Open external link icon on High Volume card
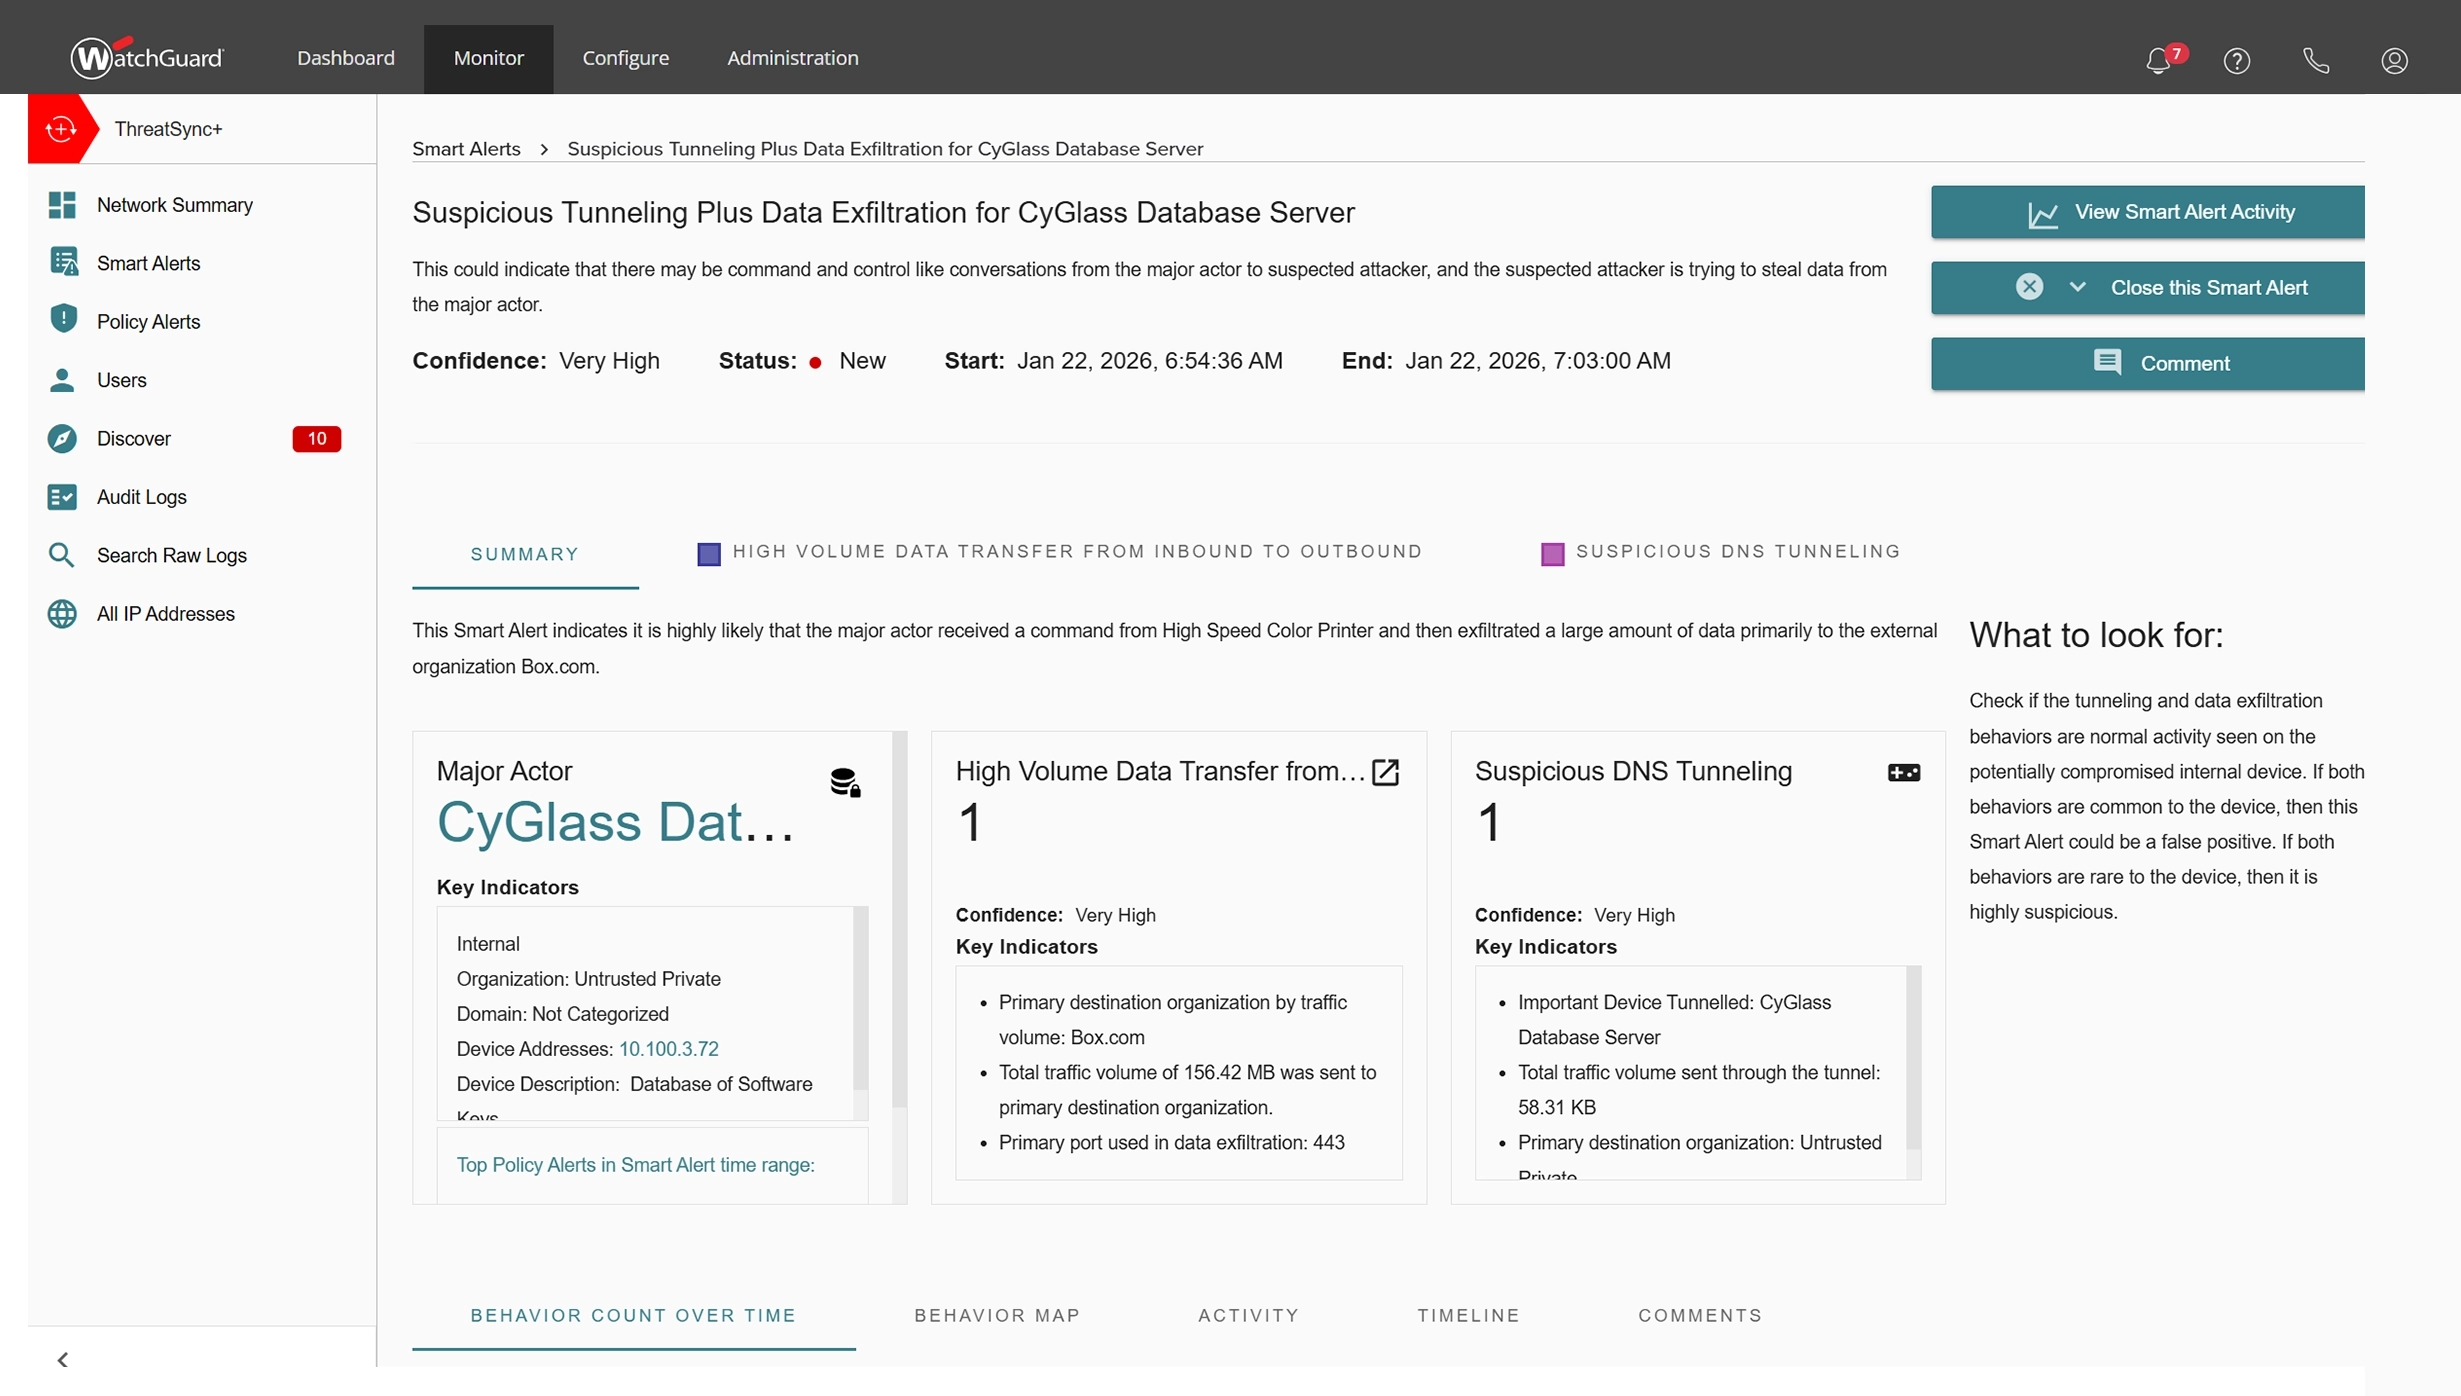 (1385, 772)
